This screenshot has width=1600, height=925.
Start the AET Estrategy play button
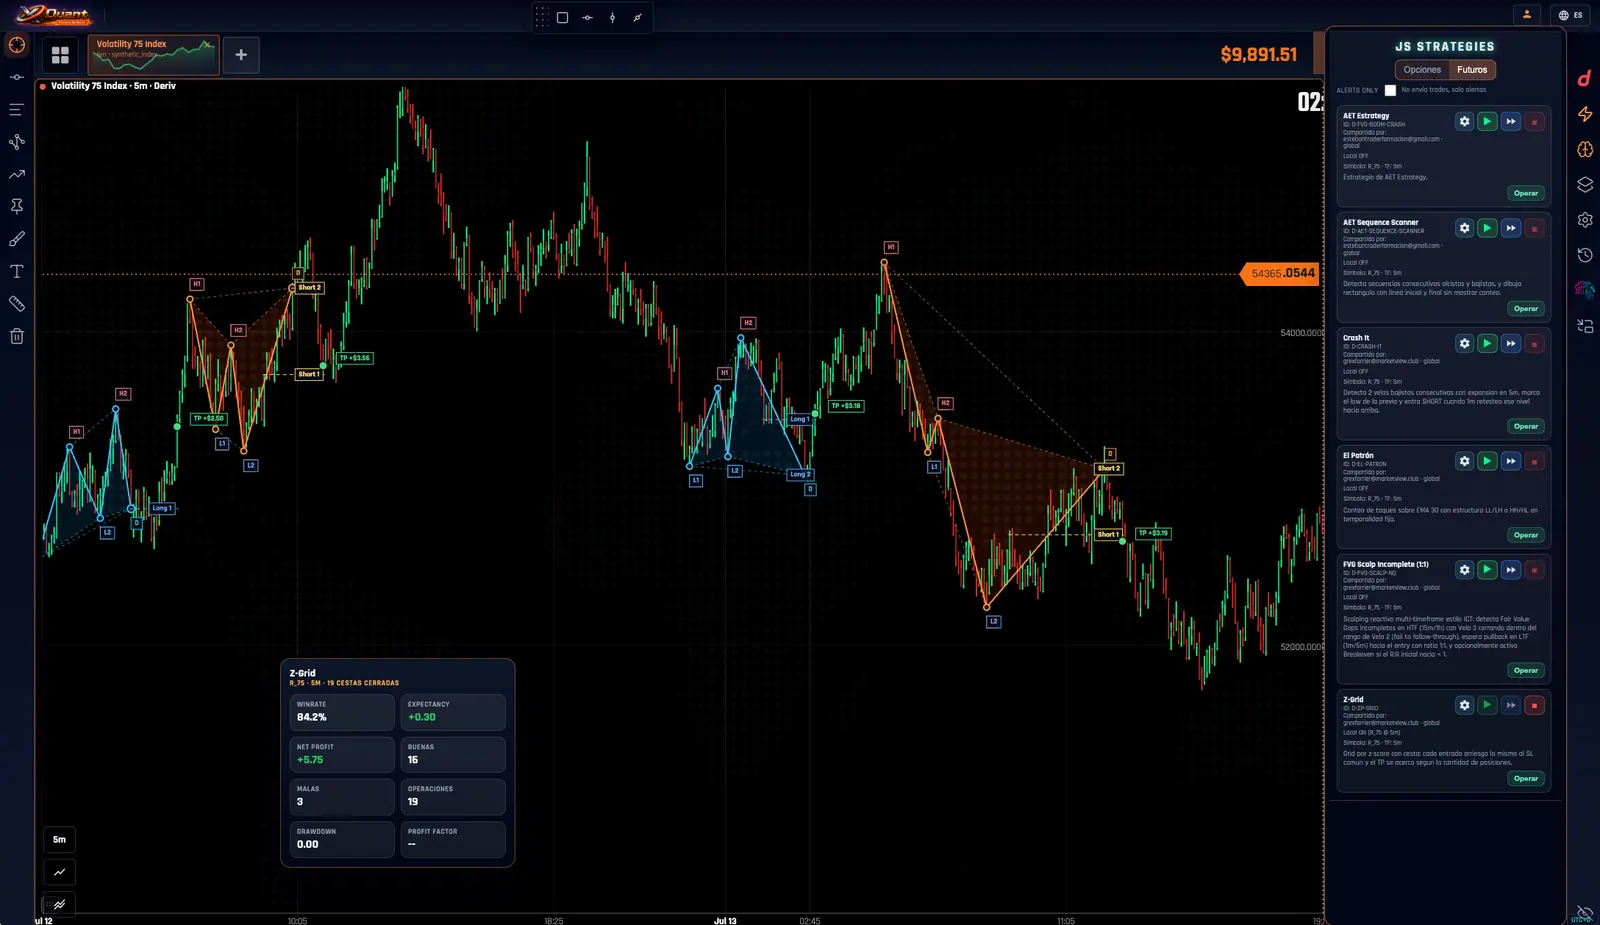[x=1487, y=121]
